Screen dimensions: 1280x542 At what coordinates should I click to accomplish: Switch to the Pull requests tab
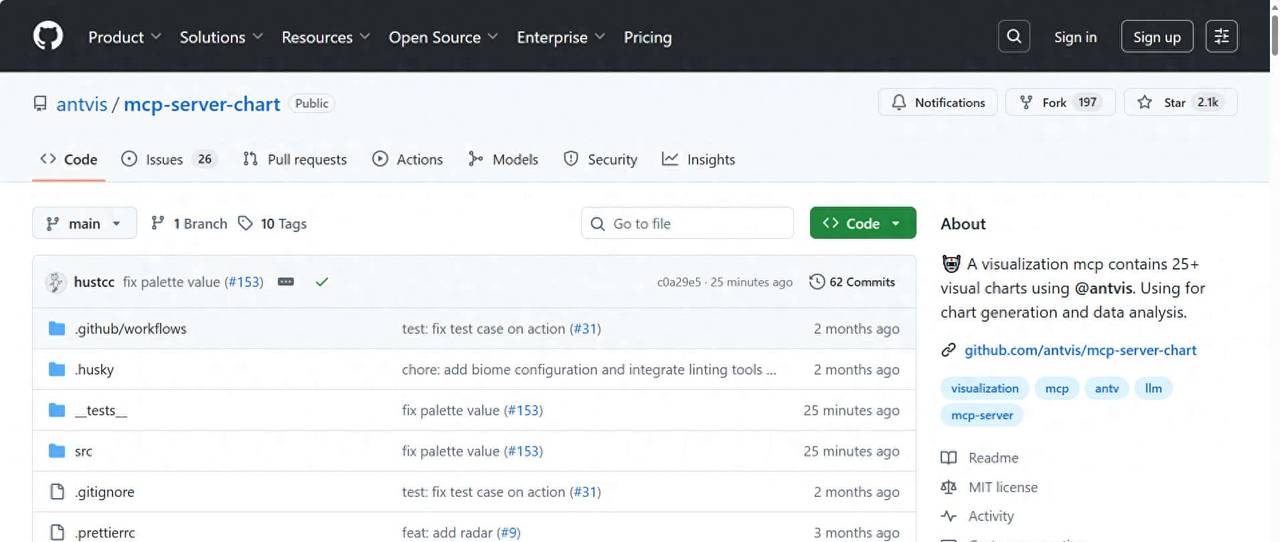(295, 160)
